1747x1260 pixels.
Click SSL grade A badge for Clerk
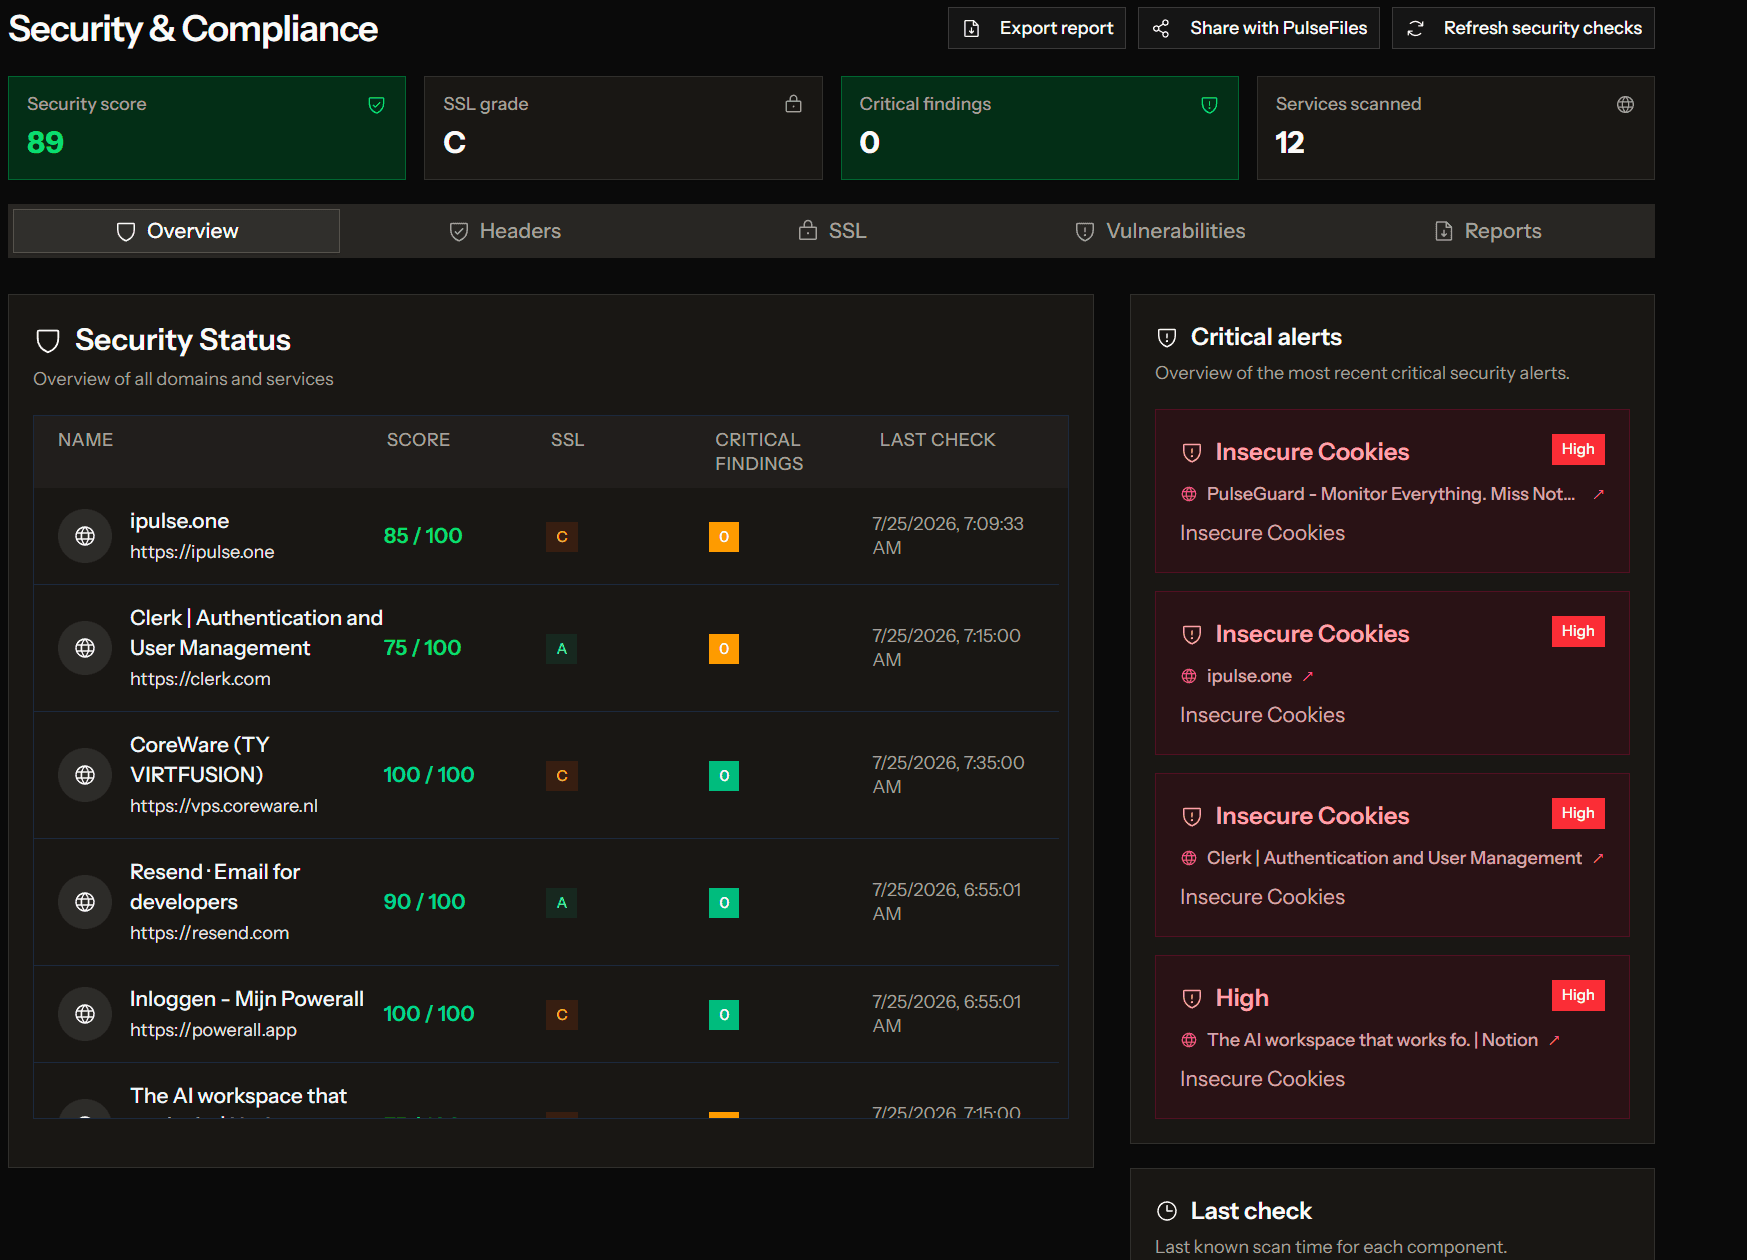pos(562,649)
